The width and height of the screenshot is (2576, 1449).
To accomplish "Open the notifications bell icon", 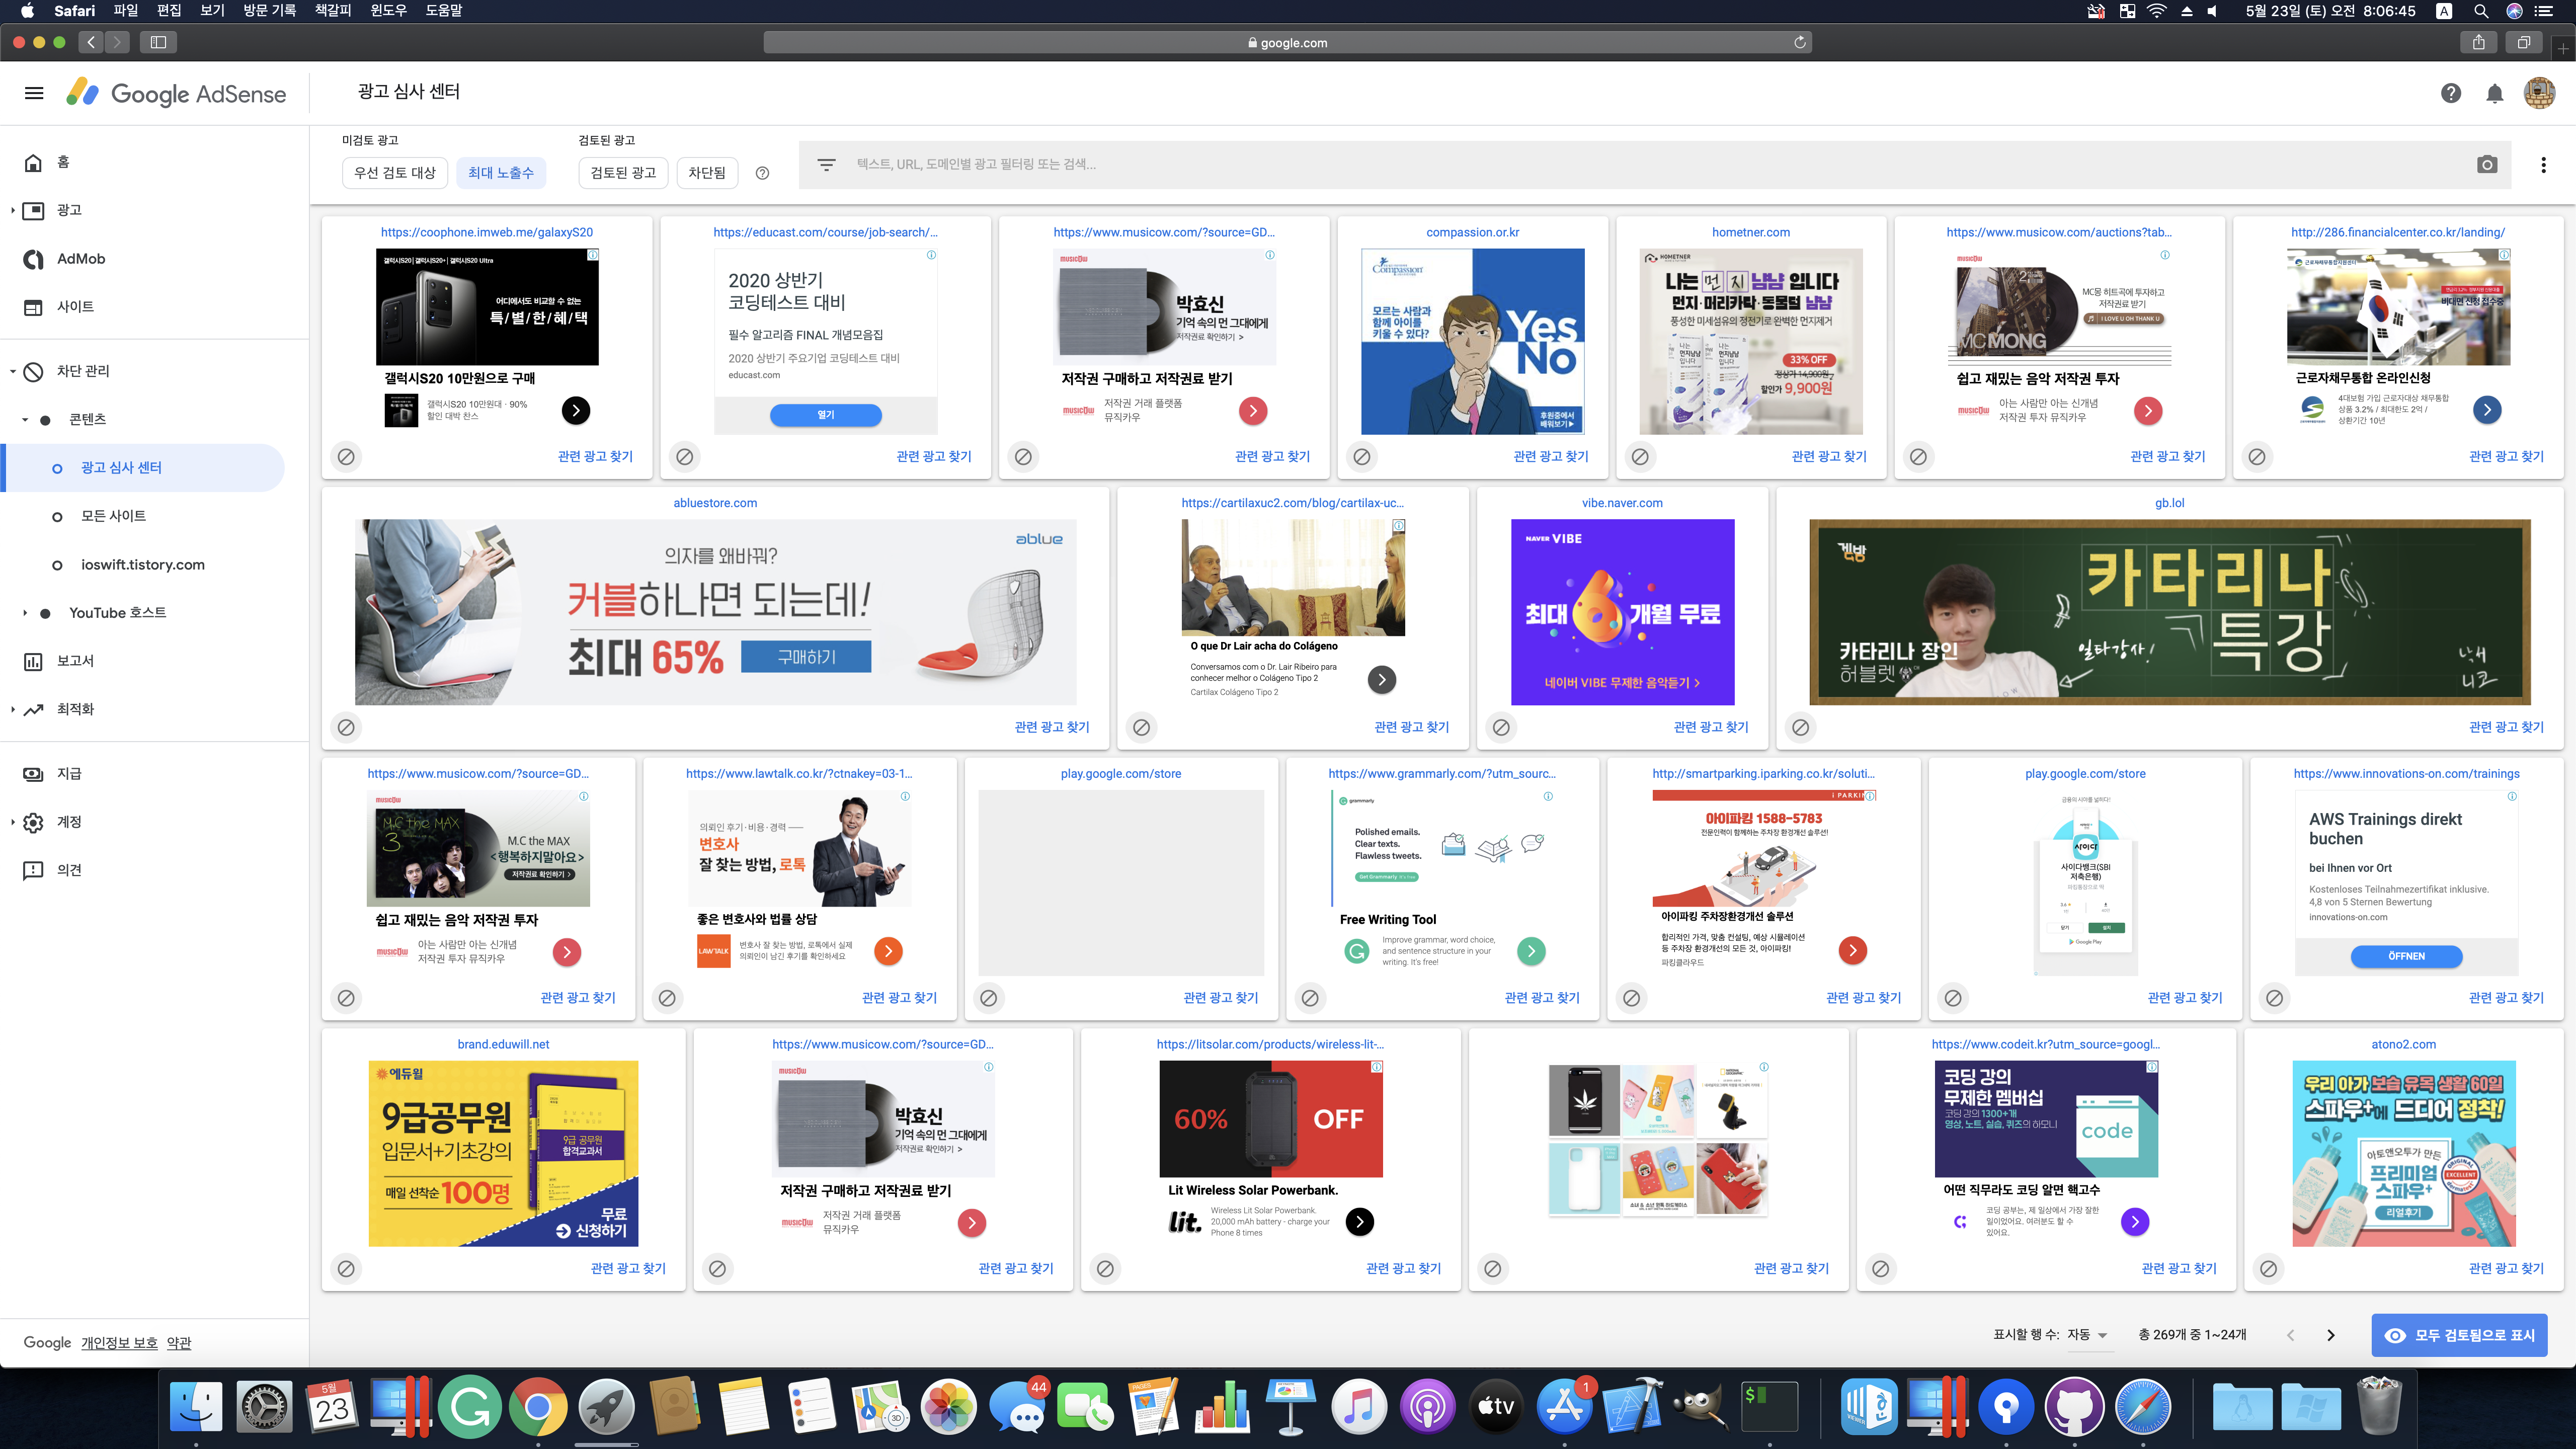I will 2494,93.
